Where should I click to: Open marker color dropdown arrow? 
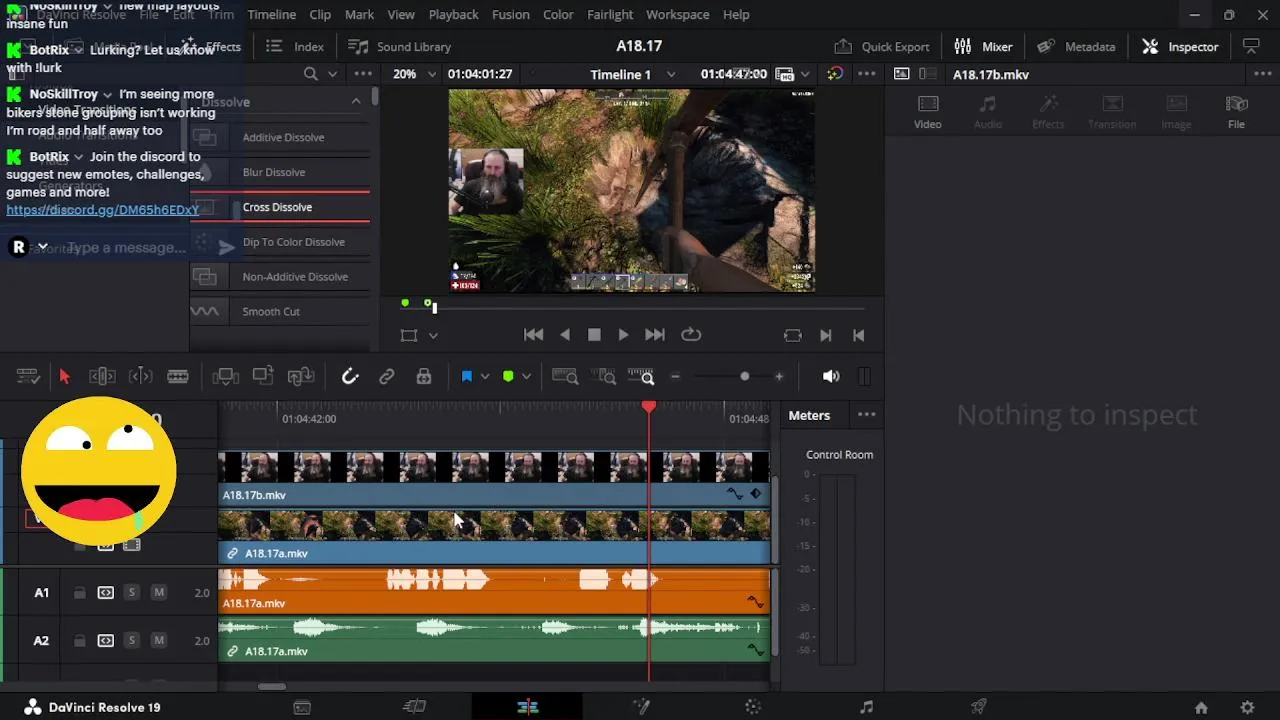(526, 376)
